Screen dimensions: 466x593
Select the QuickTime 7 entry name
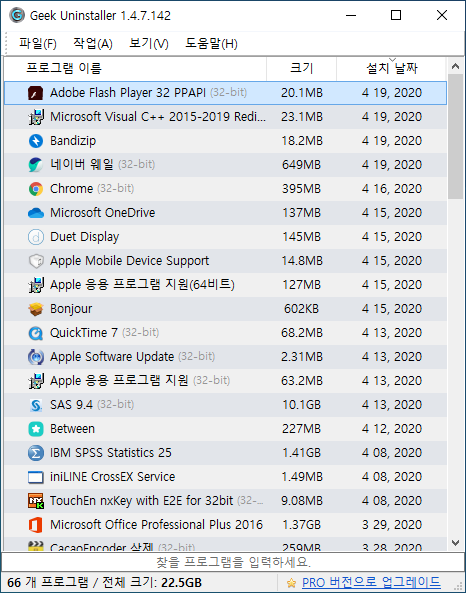(x=84, y=333)
